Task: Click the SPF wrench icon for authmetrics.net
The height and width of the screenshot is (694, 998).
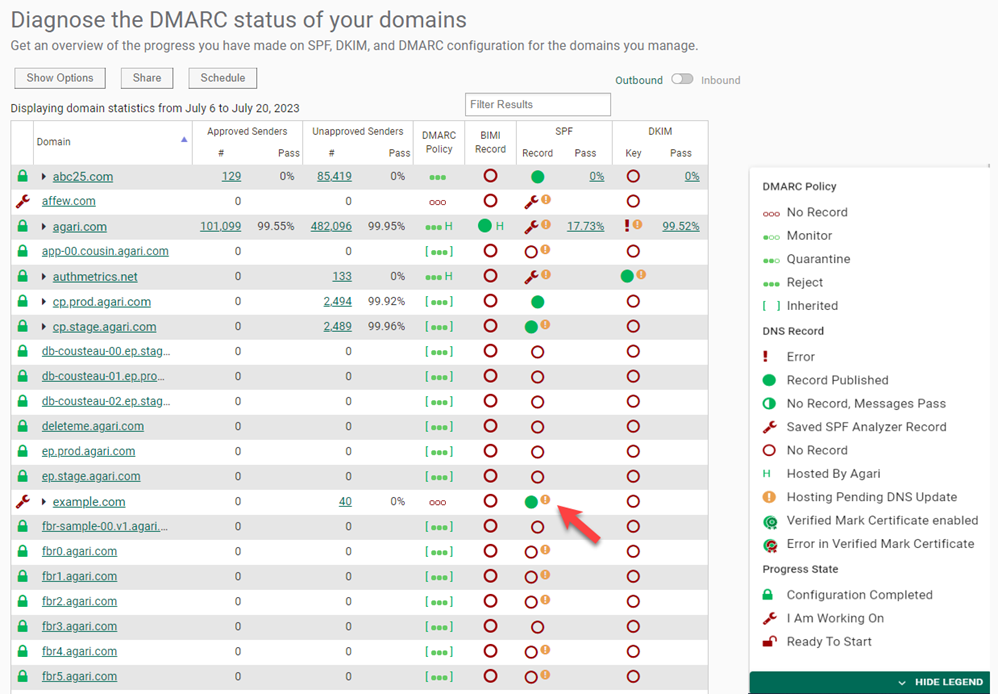Action: 531,276
